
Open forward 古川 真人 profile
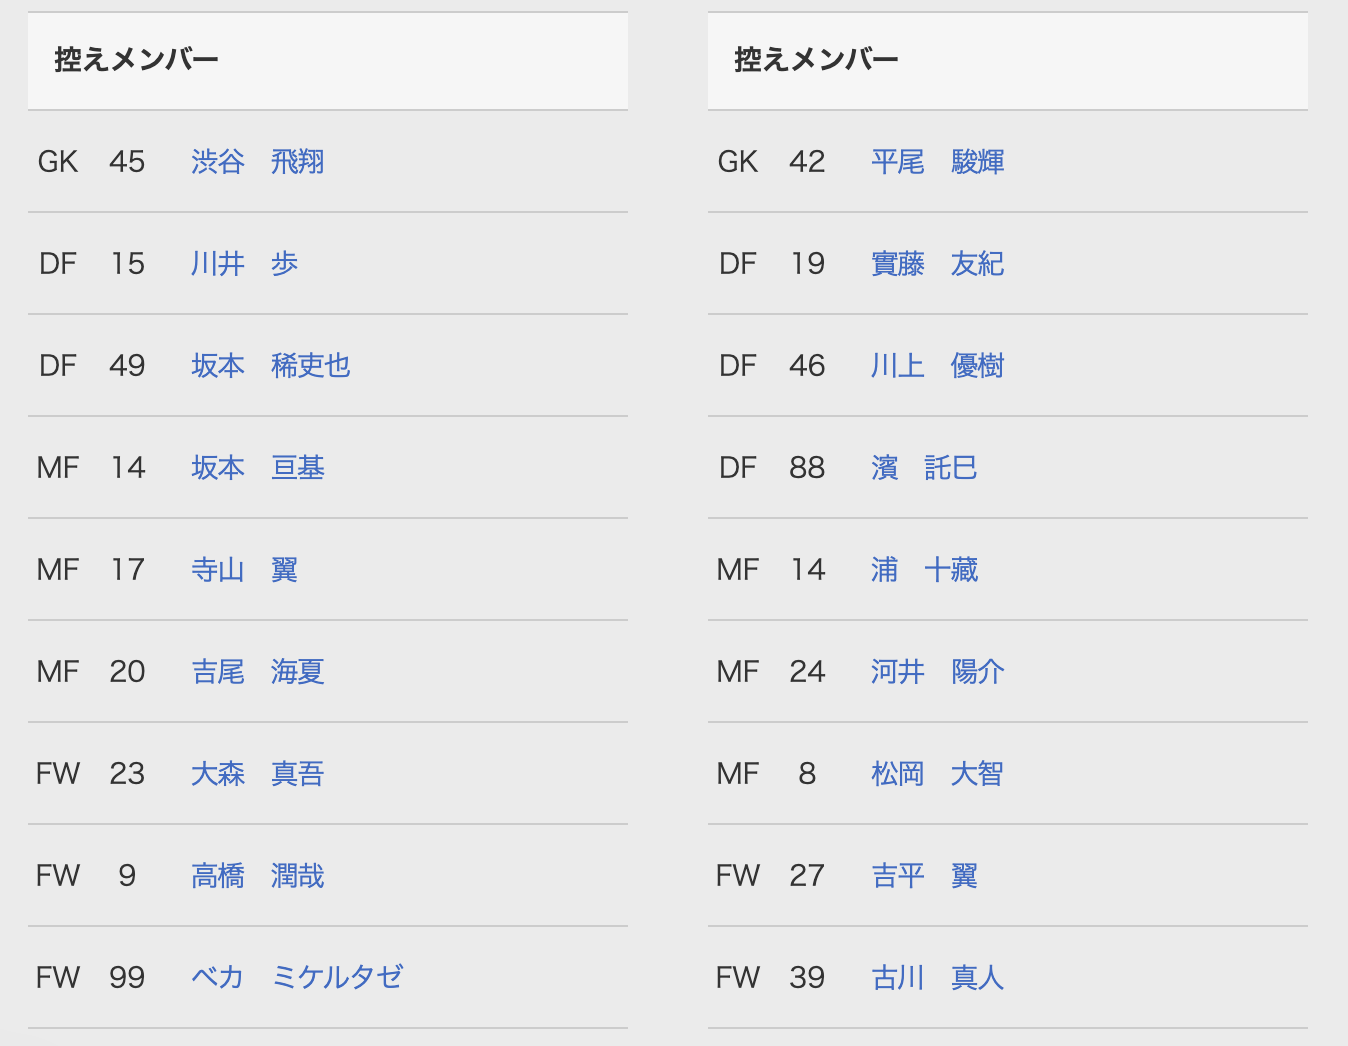coord(938,977)
